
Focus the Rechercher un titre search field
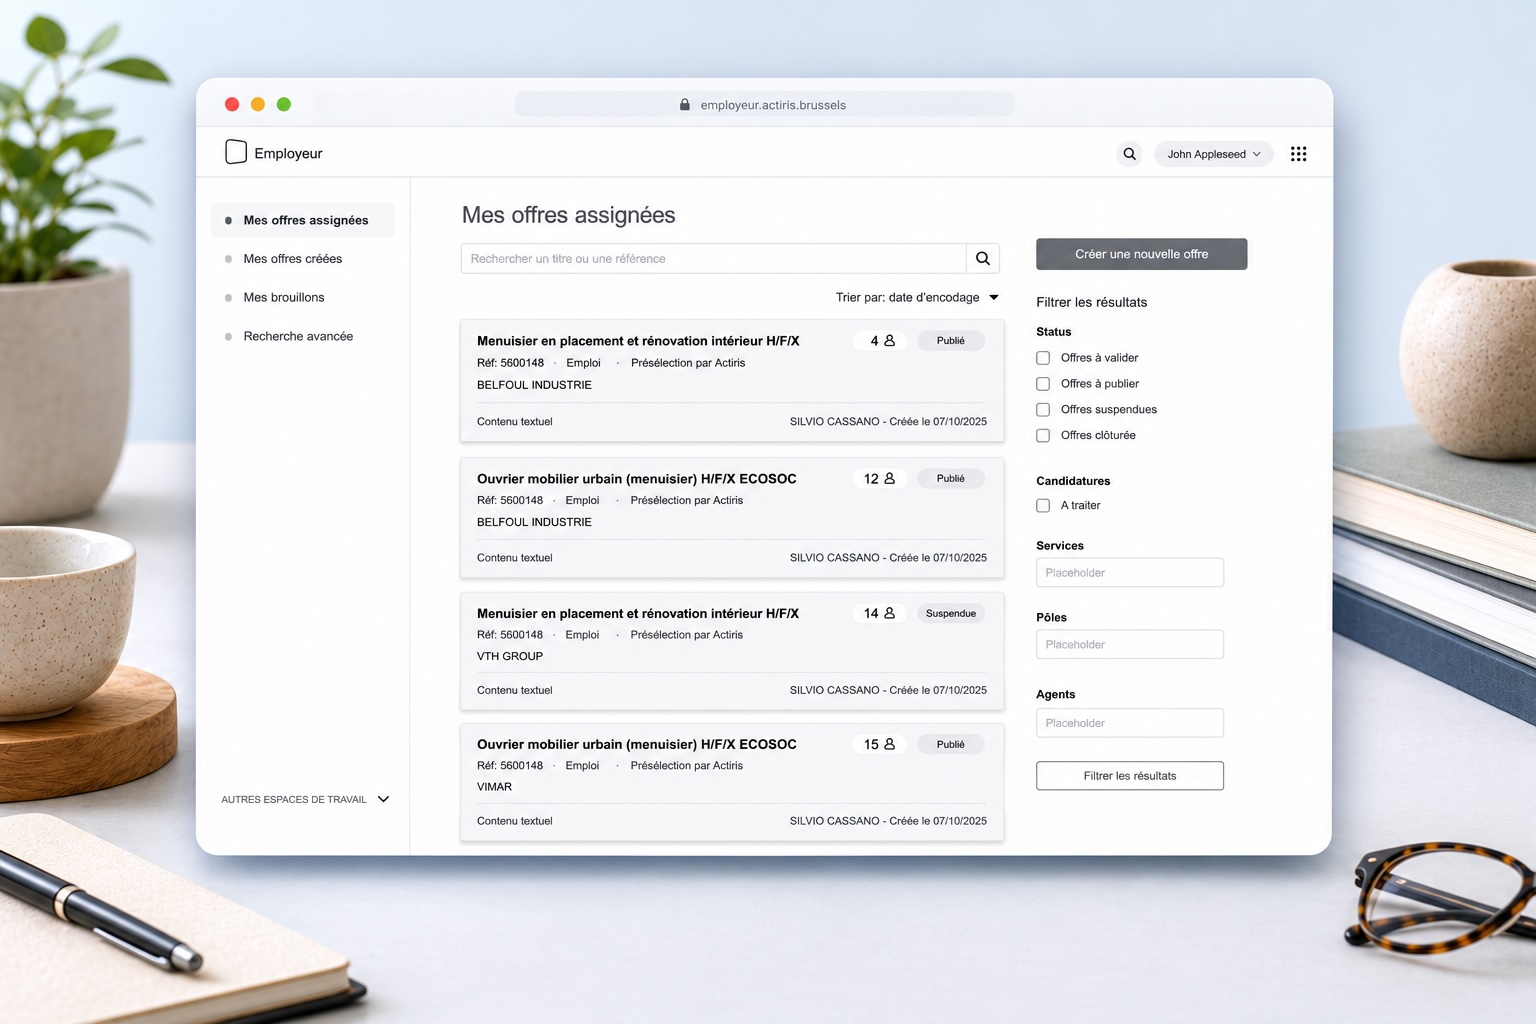click(x=714, y=258)
